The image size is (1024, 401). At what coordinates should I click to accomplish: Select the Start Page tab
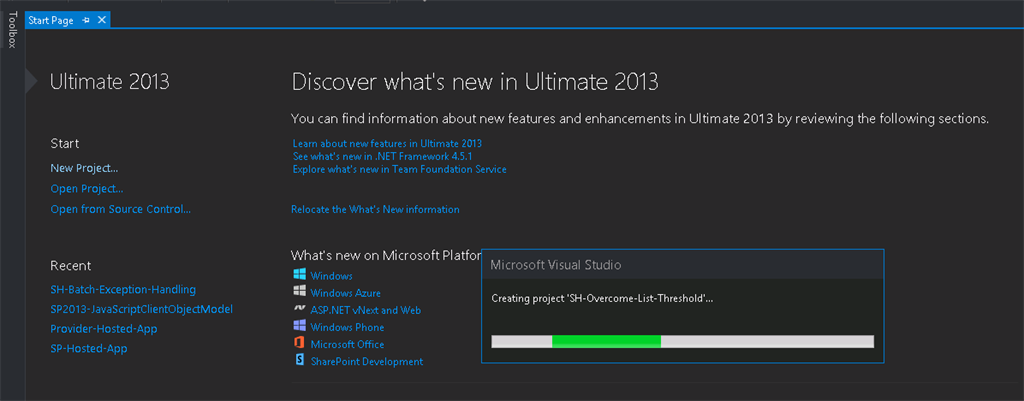[x=52, y=21]
